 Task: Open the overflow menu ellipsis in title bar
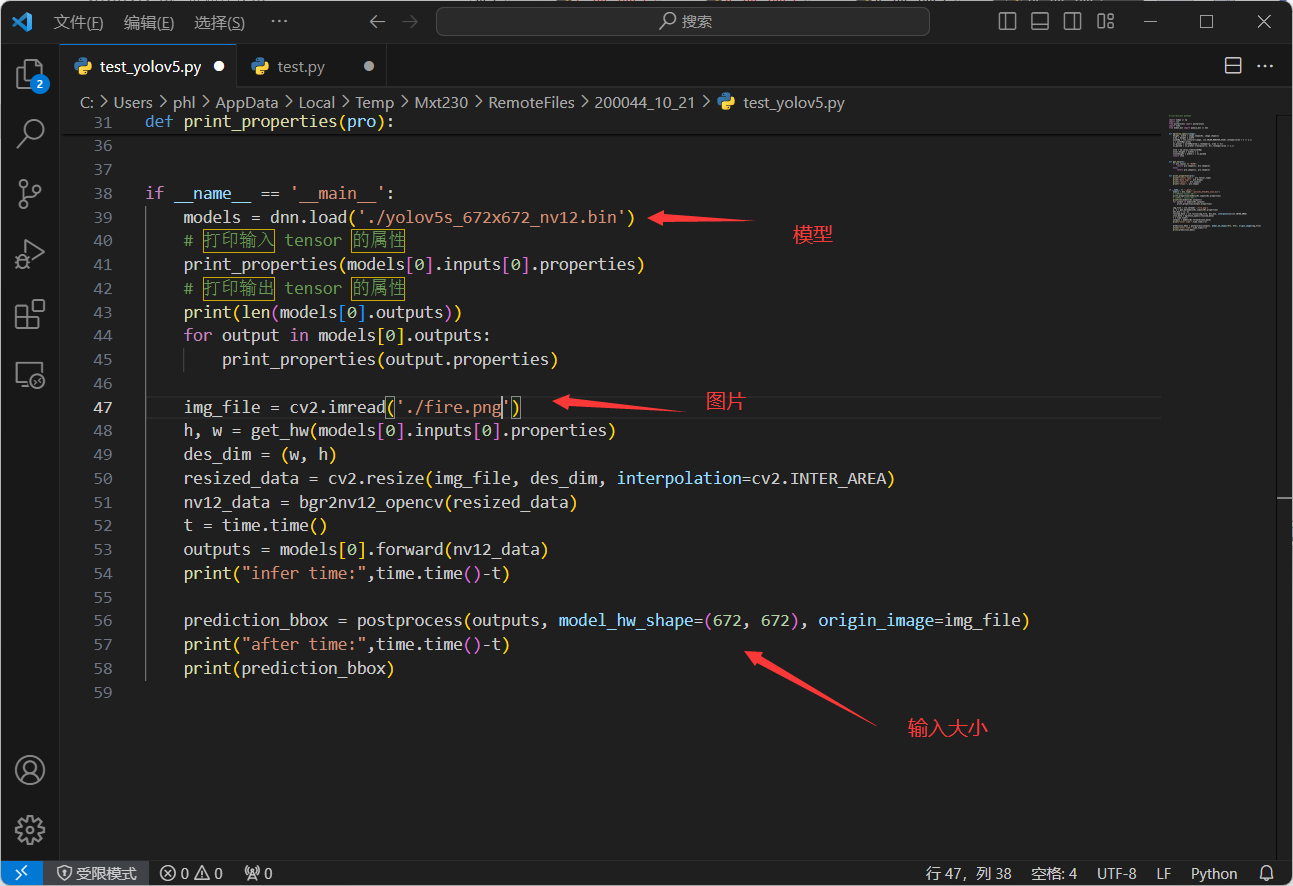[279, 21]
